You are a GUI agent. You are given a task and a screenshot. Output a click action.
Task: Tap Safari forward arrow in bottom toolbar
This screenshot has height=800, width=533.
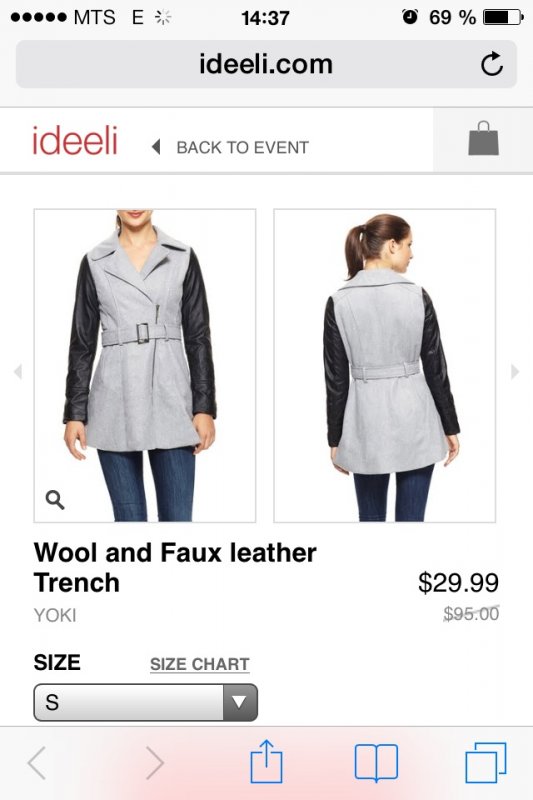155,763
